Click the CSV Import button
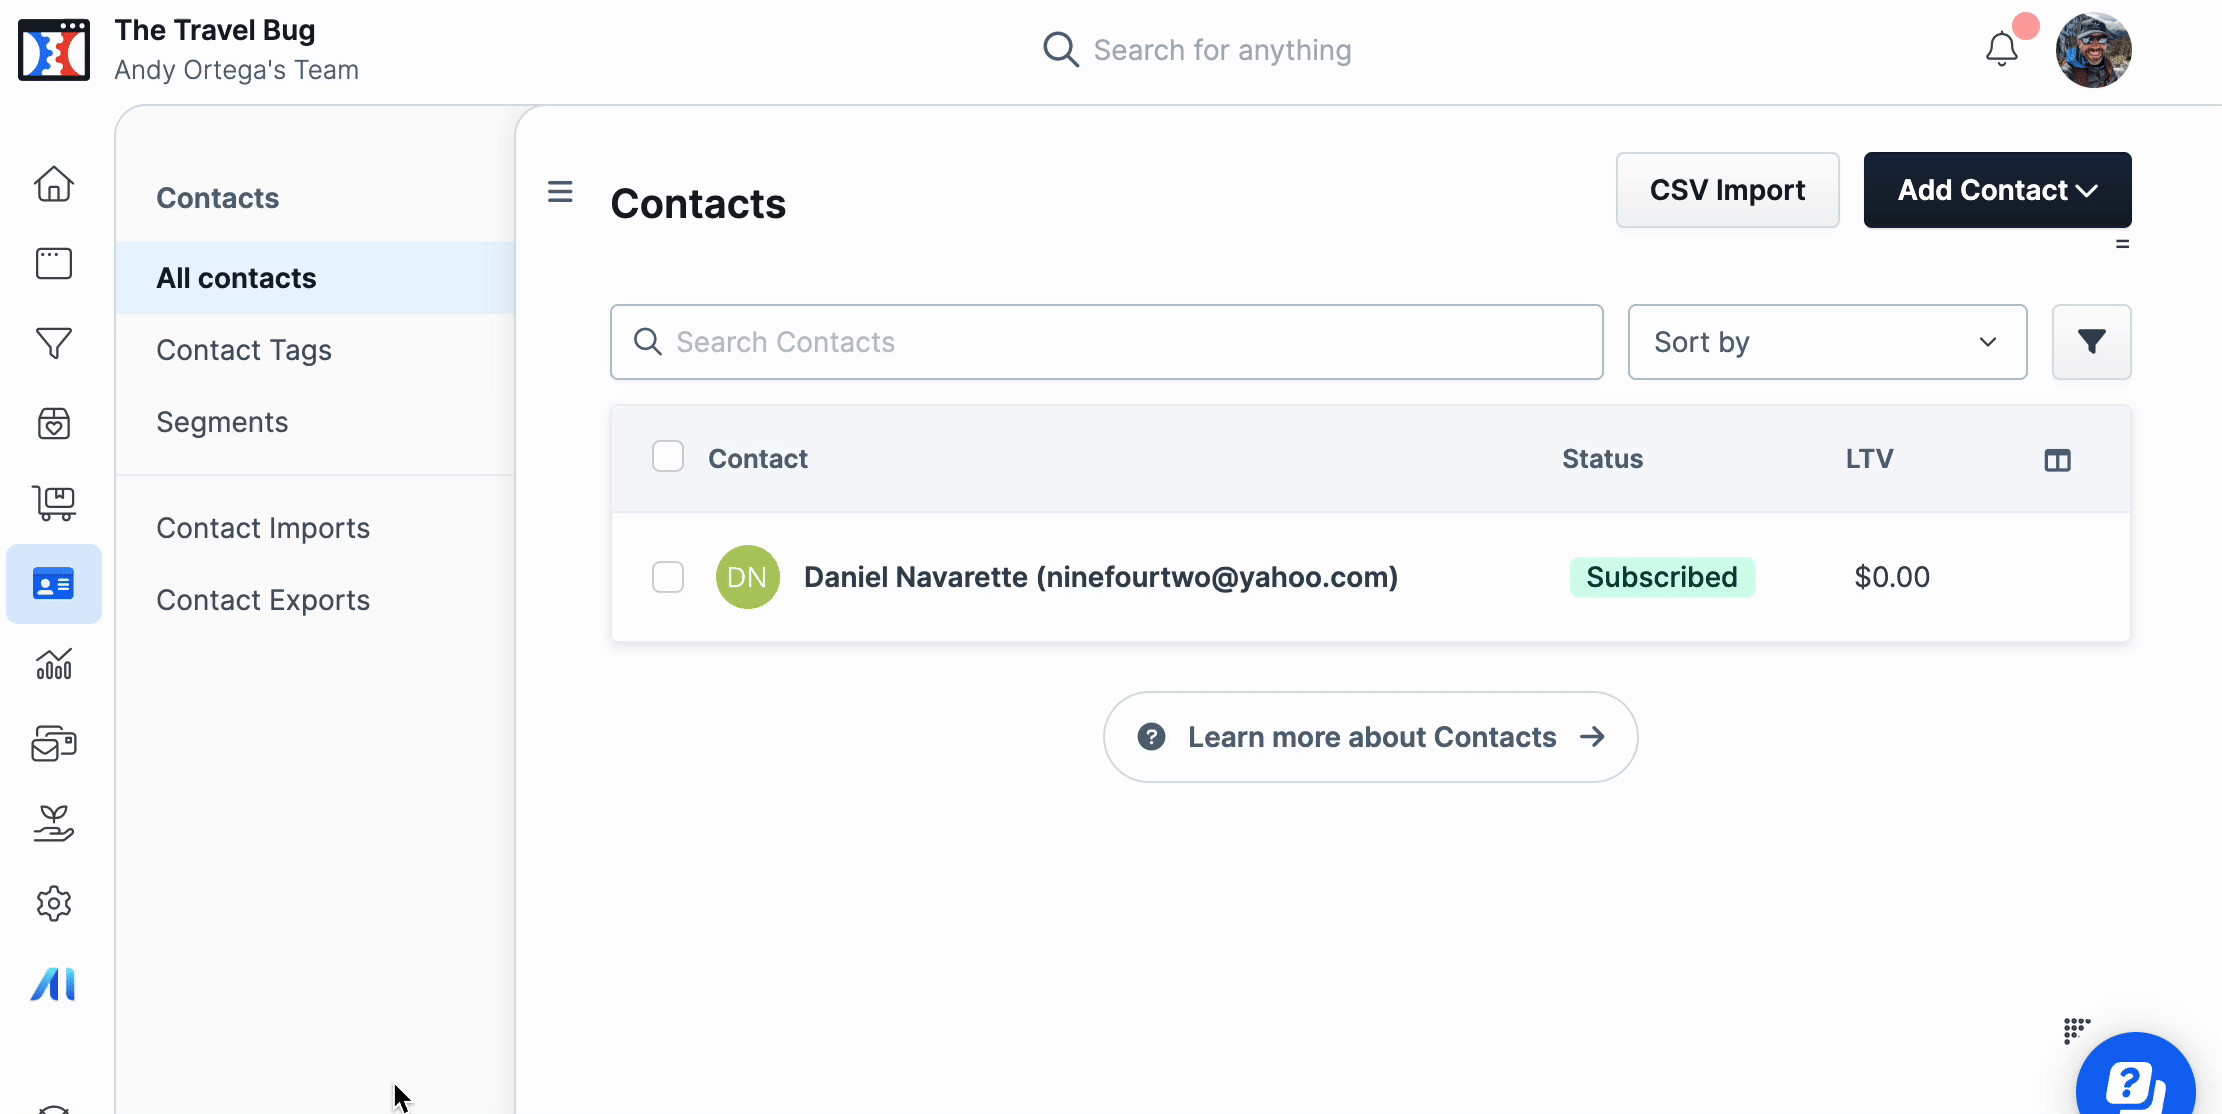The image size is (2222, 1114). click(x=1727, y=190)
